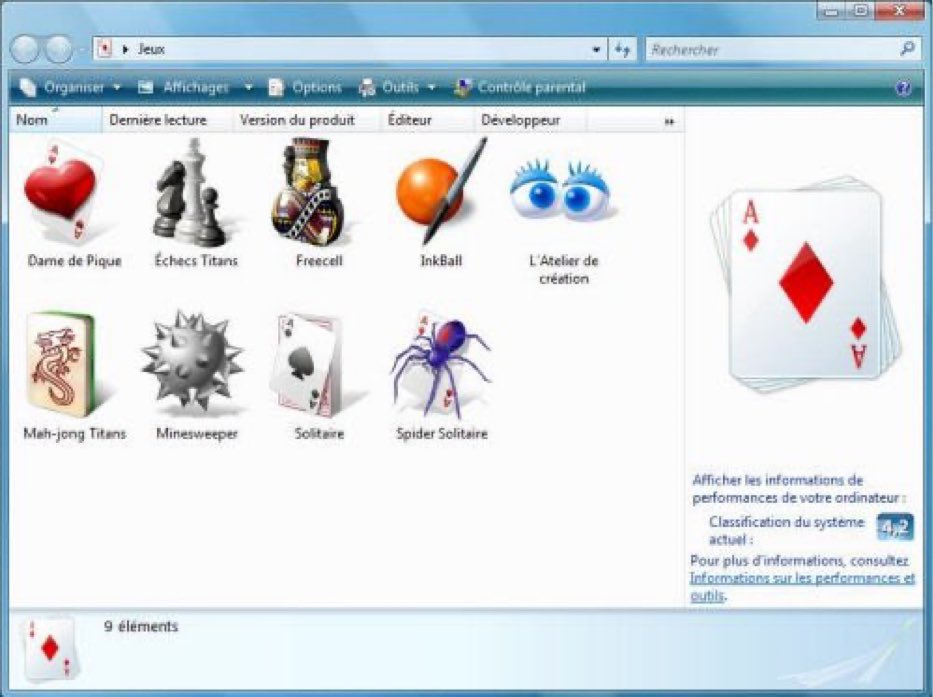Click the 9 éléments status text
Screen dimensions: 933x697
coord(141,626)
